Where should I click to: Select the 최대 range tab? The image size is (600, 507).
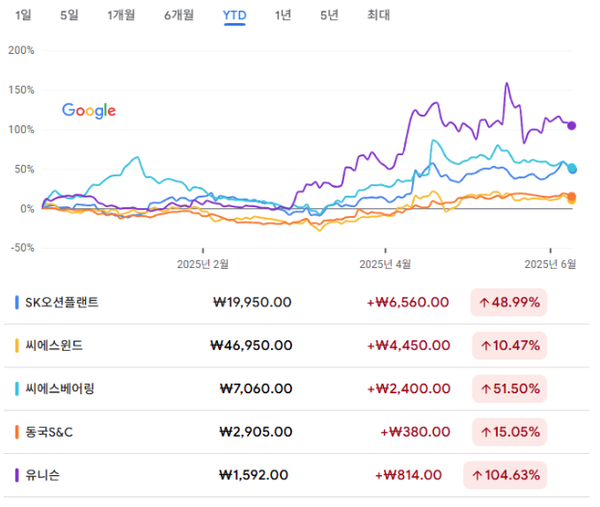(x=378, y=15)
